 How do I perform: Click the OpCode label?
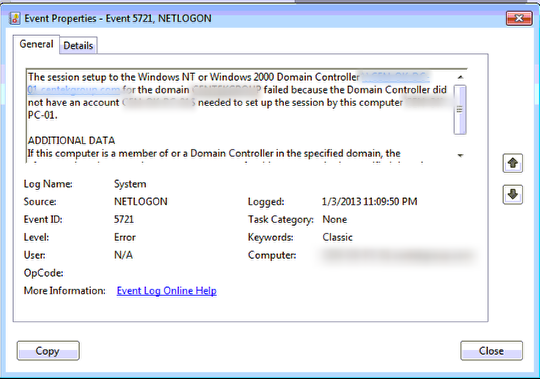click(x=43, y=273)
